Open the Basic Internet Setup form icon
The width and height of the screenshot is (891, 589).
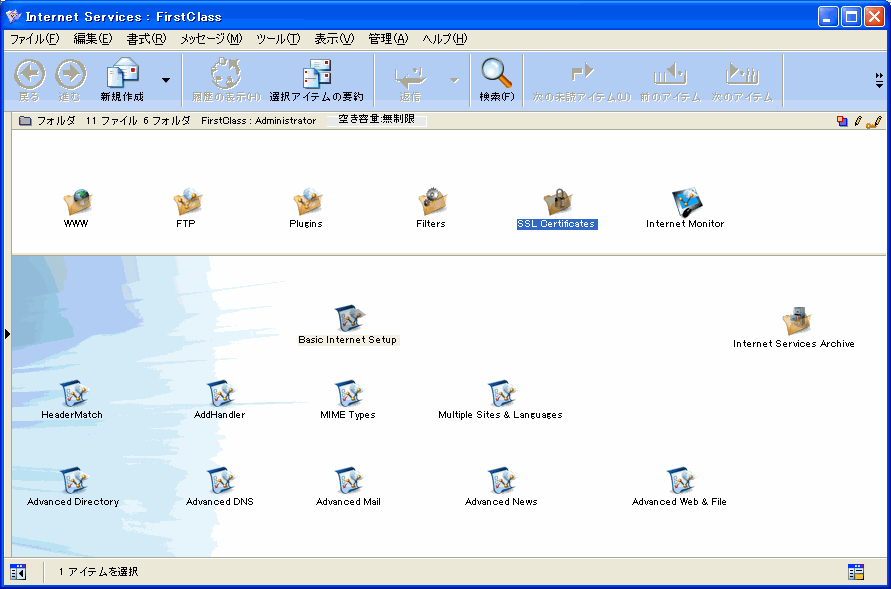pyautogui.click(x=349, y=319)
